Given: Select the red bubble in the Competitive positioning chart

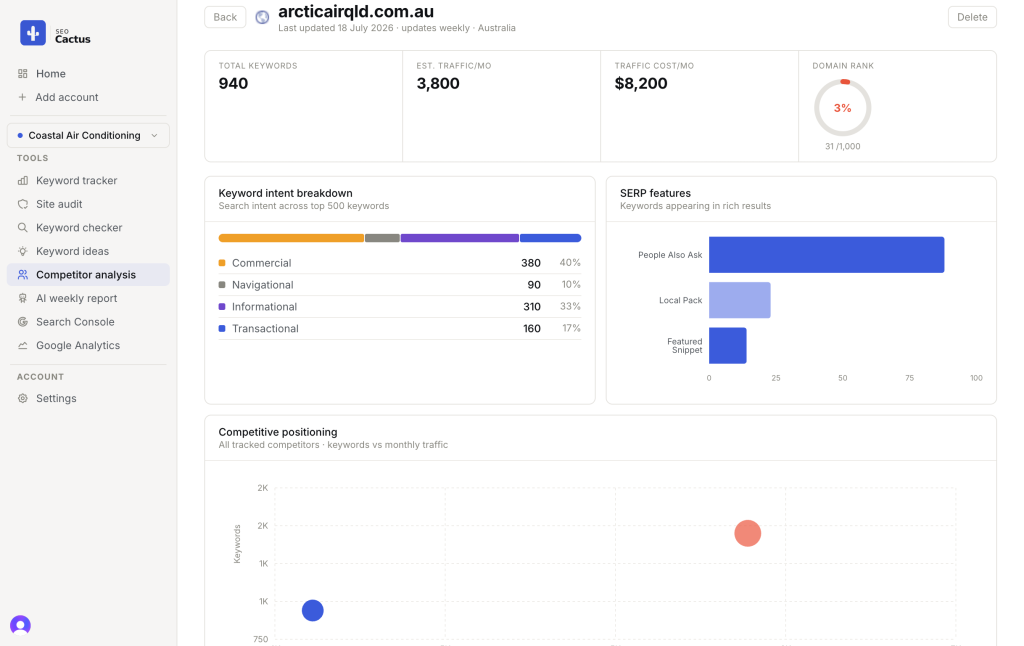Looking at the screenshot, I should pyautogui.click(x=747, y=533).
